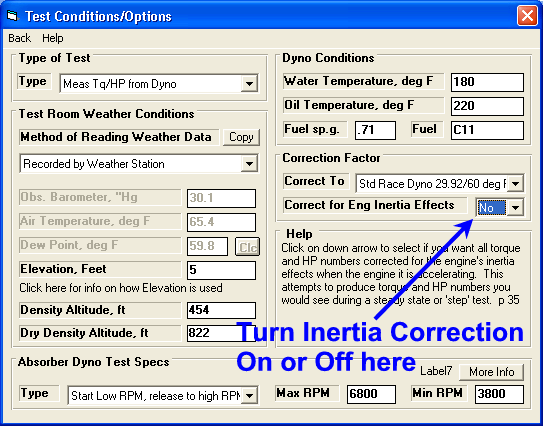Expand the Absorber Dyno Type dropdown
This screenshot has width=543, height=426.
249,395
